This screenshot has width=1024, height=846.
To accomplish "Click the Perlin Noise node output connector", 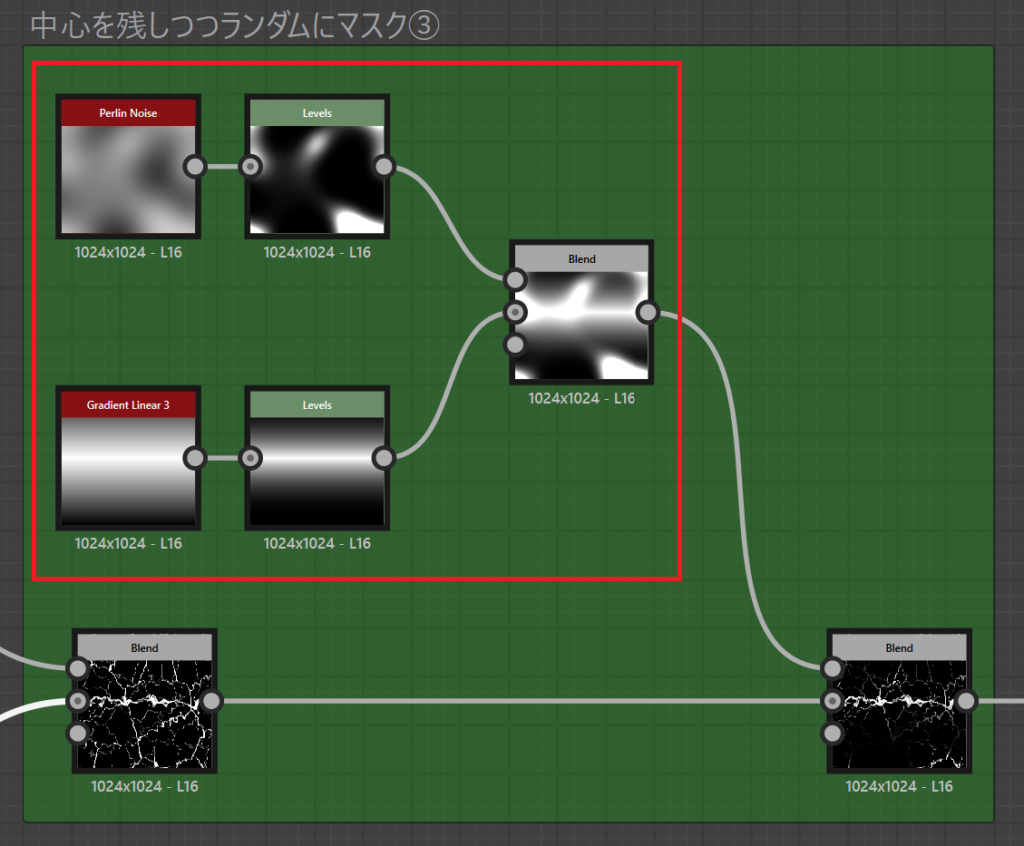I will pos(195,166).
